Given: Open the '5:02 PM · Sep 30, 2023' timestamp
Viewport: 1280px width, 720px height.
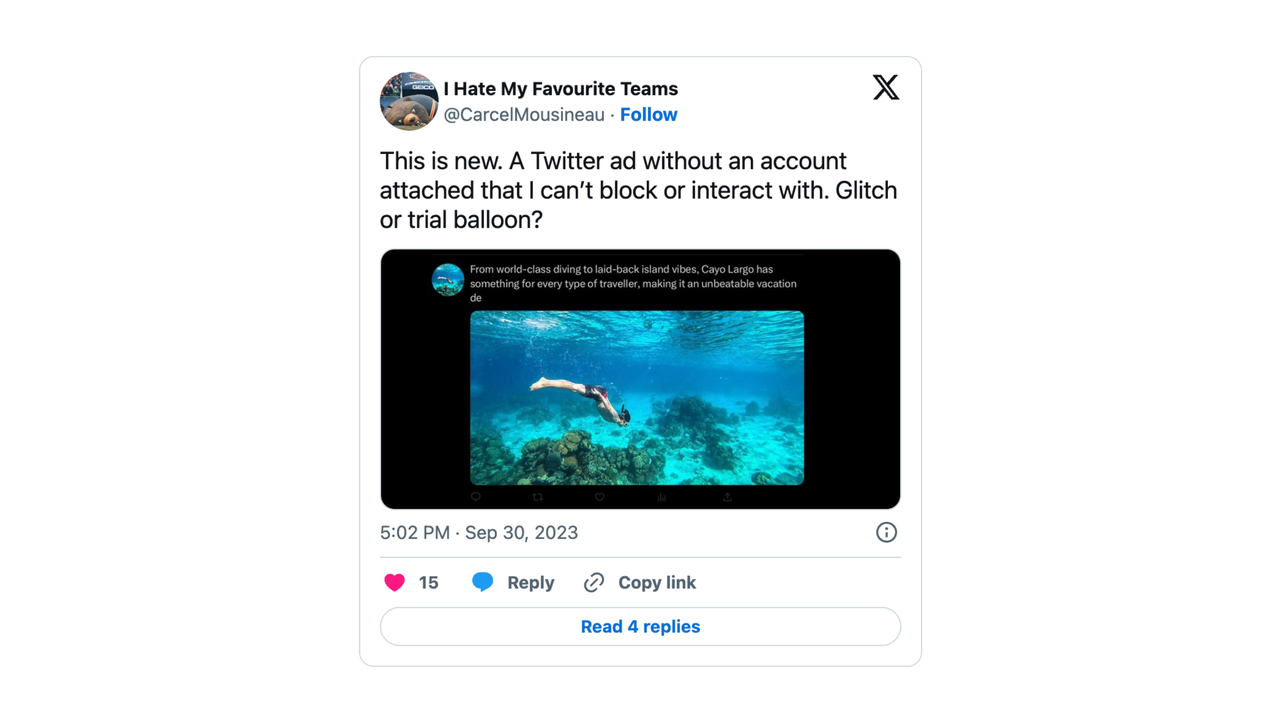Looking at the screenshot, I should tap(479, 532).
